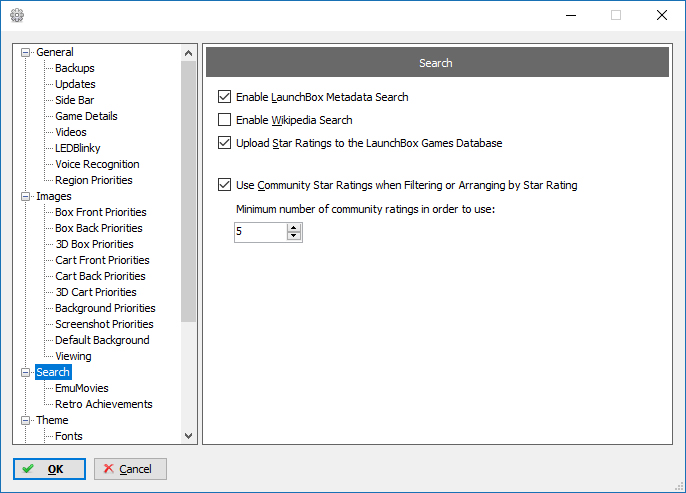Open Voice Recognition settings
The height and width of the screenshot is (493, 686).
97,164
